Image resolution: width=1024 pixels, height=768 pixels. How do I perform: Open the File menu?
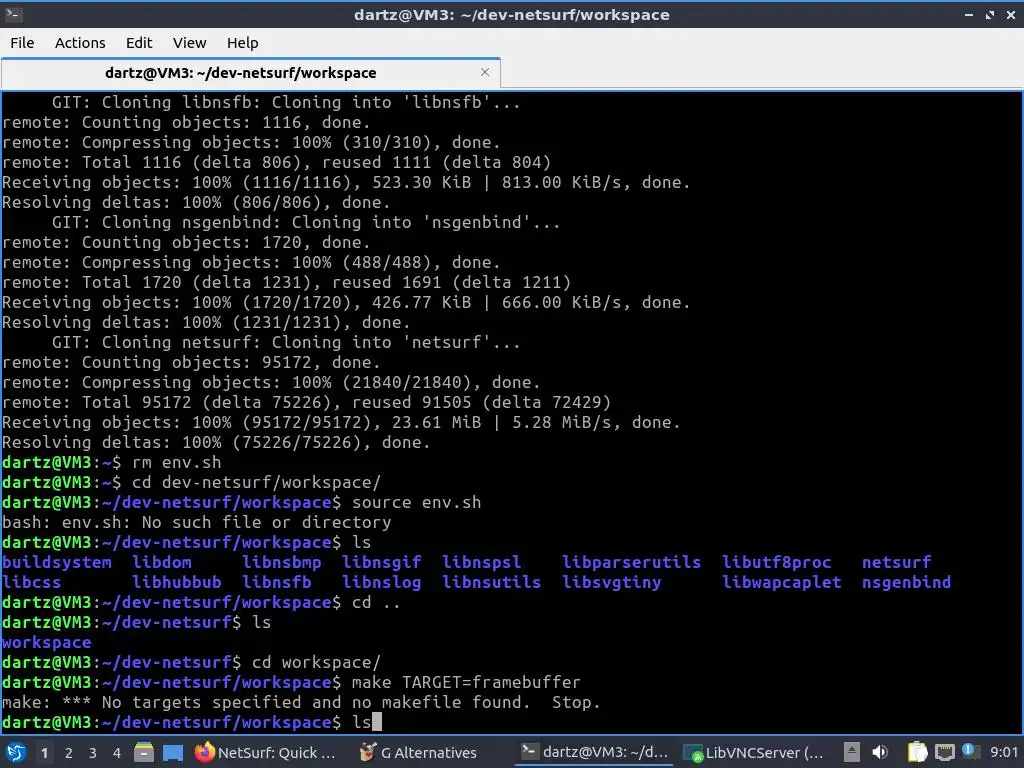[22, 43]
